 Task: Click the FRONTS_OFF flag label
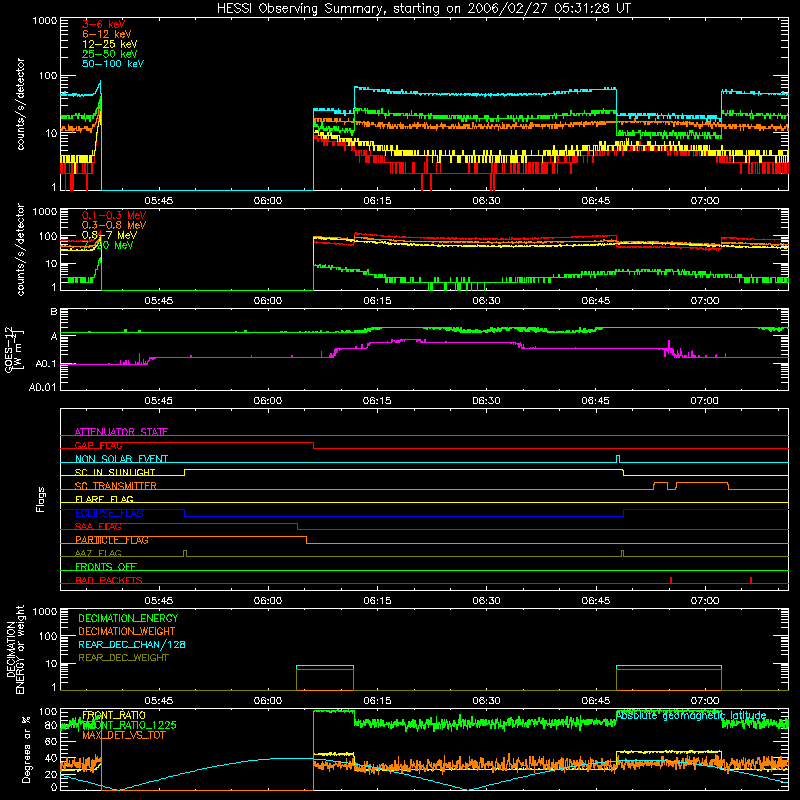106,566
